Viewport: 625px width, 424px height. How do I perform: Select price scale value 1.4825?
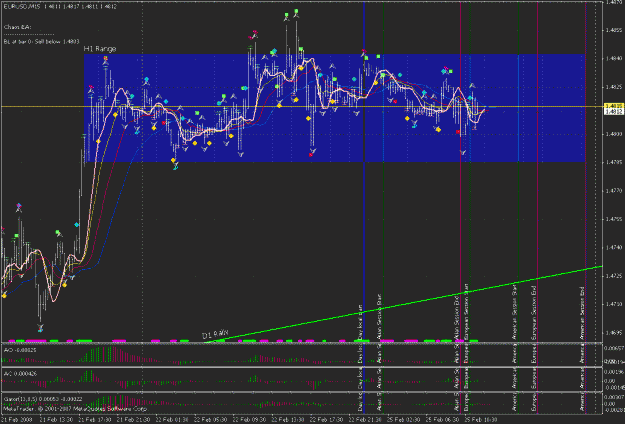pyautogui.click(x=614, y=87)
